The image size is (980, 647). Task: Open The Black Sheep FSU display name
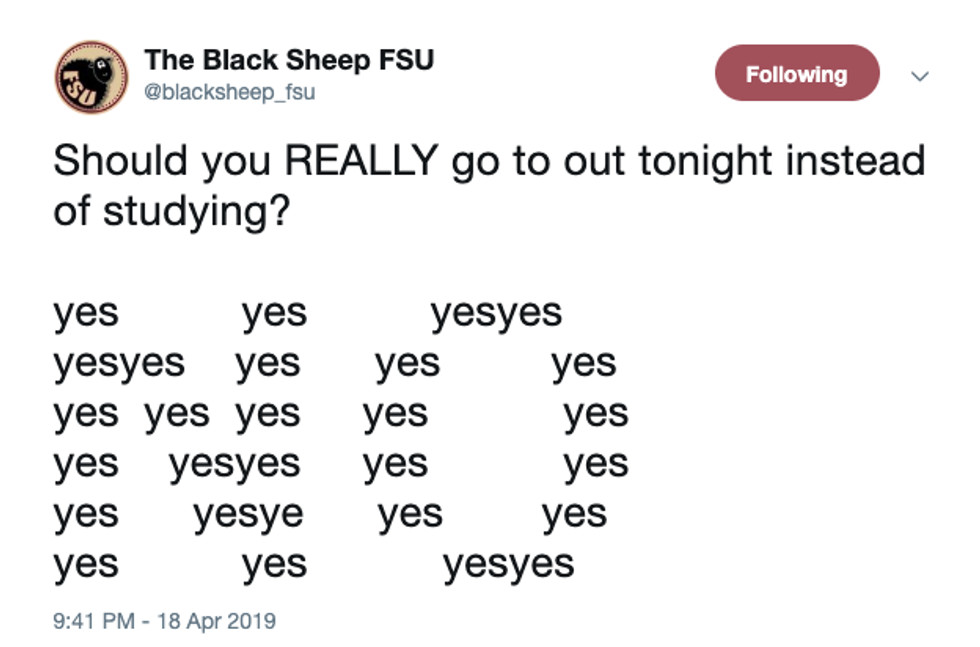tap(289, 60)
